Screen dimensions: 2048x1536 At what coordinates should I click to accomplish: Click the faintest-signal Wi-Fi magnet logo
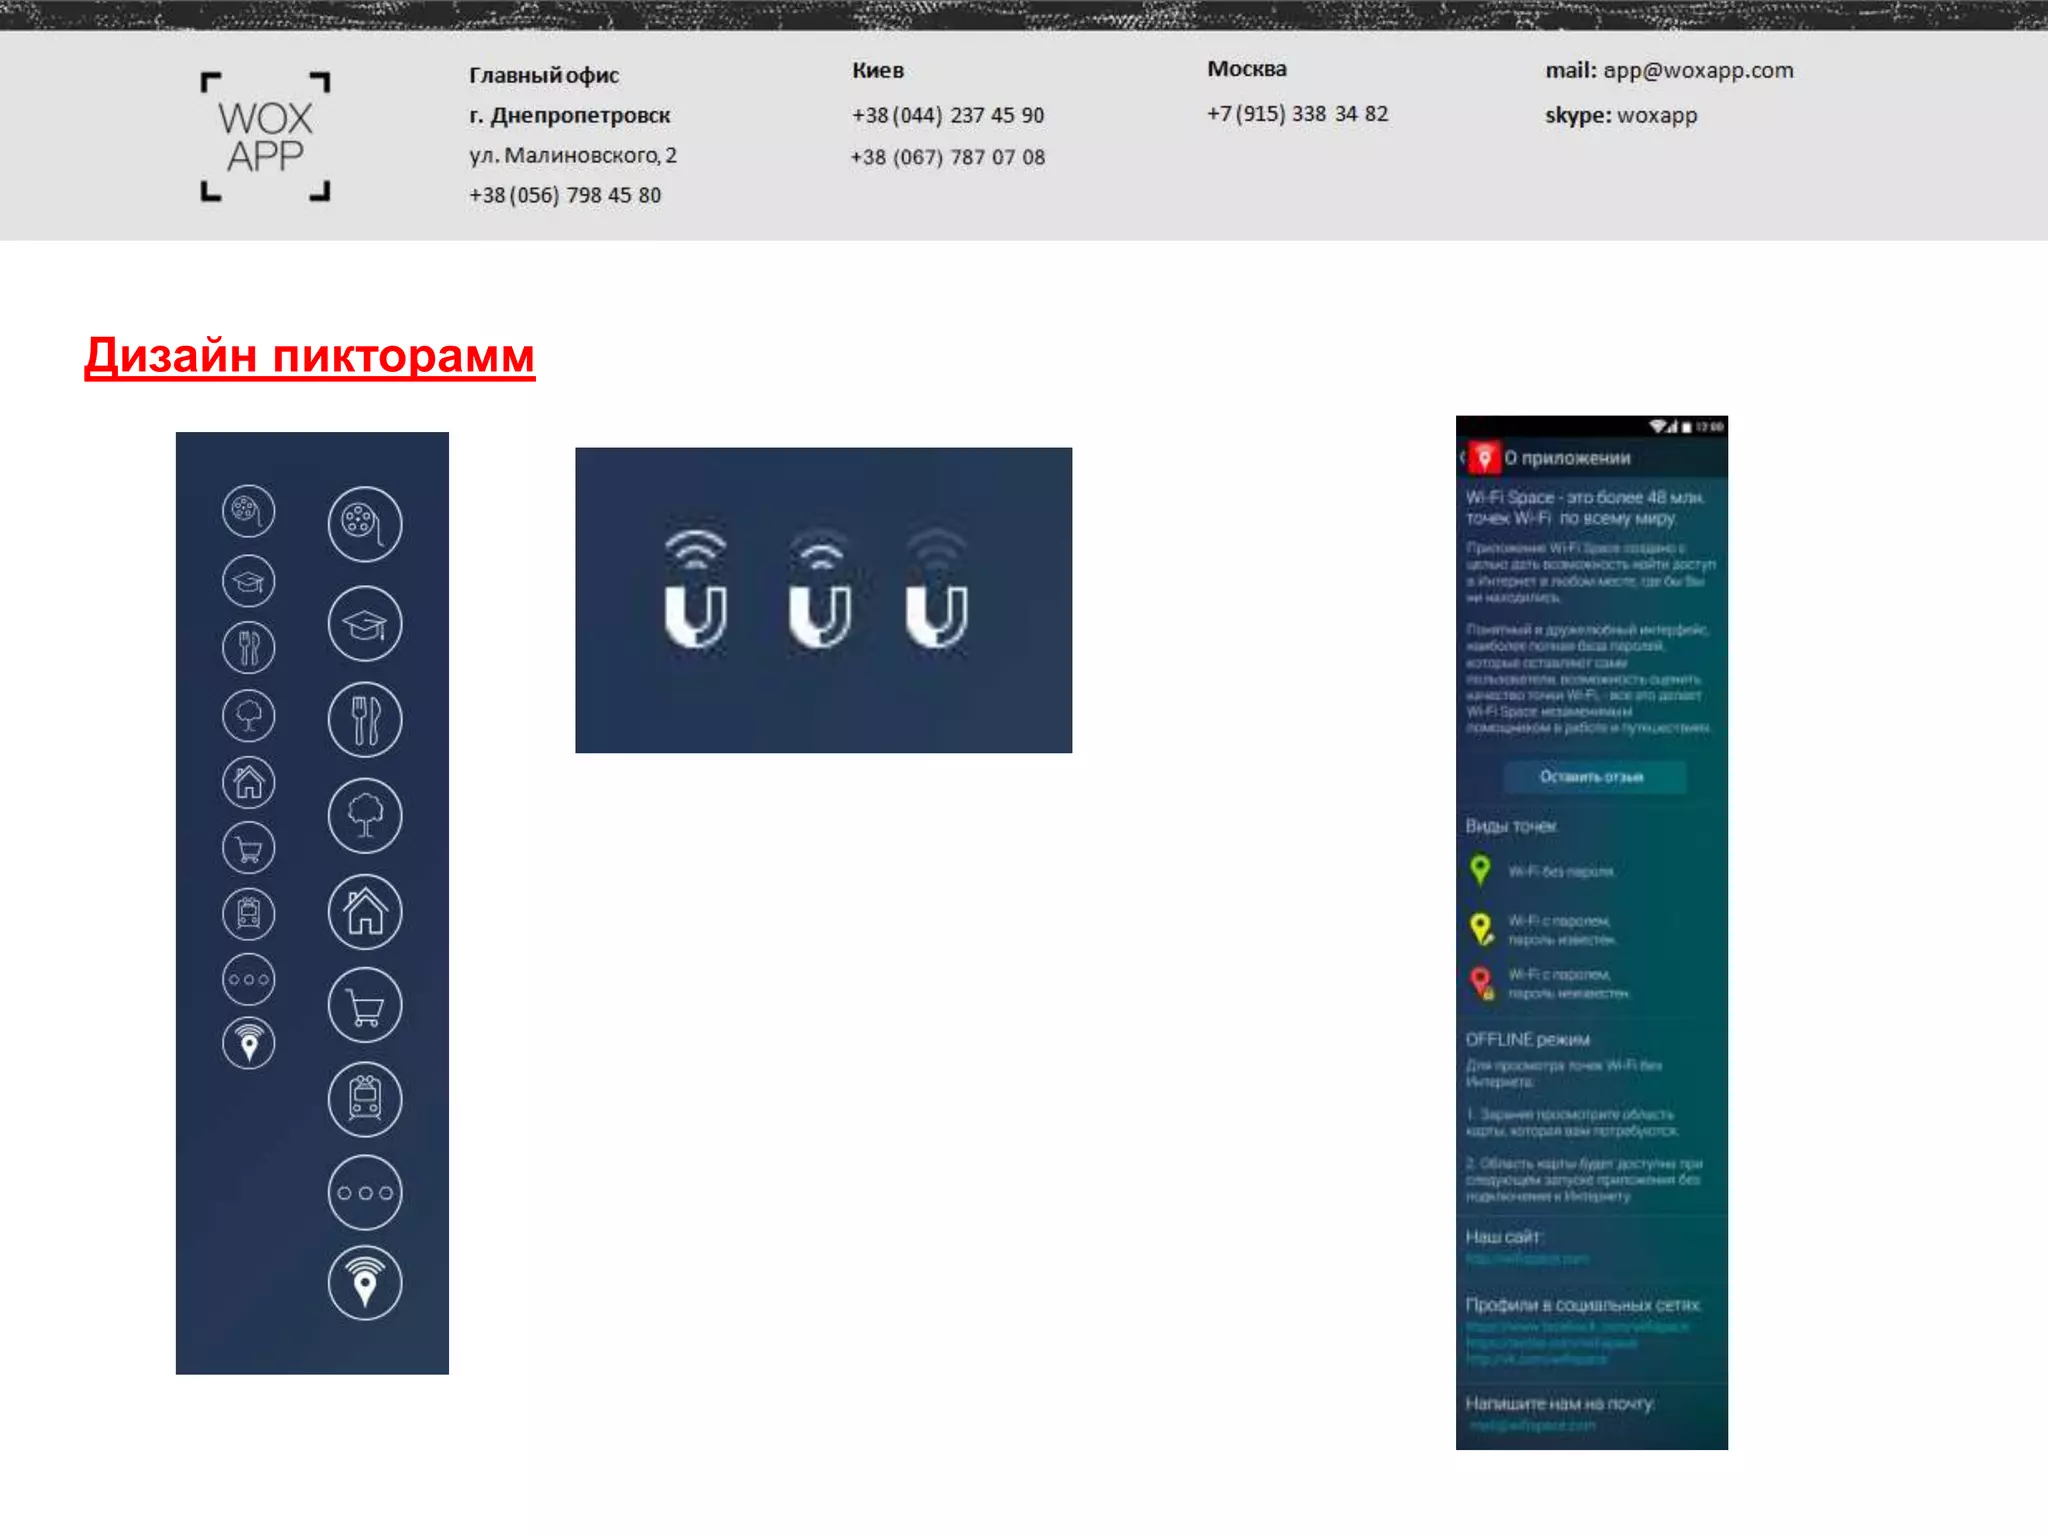tap(937, 590)
